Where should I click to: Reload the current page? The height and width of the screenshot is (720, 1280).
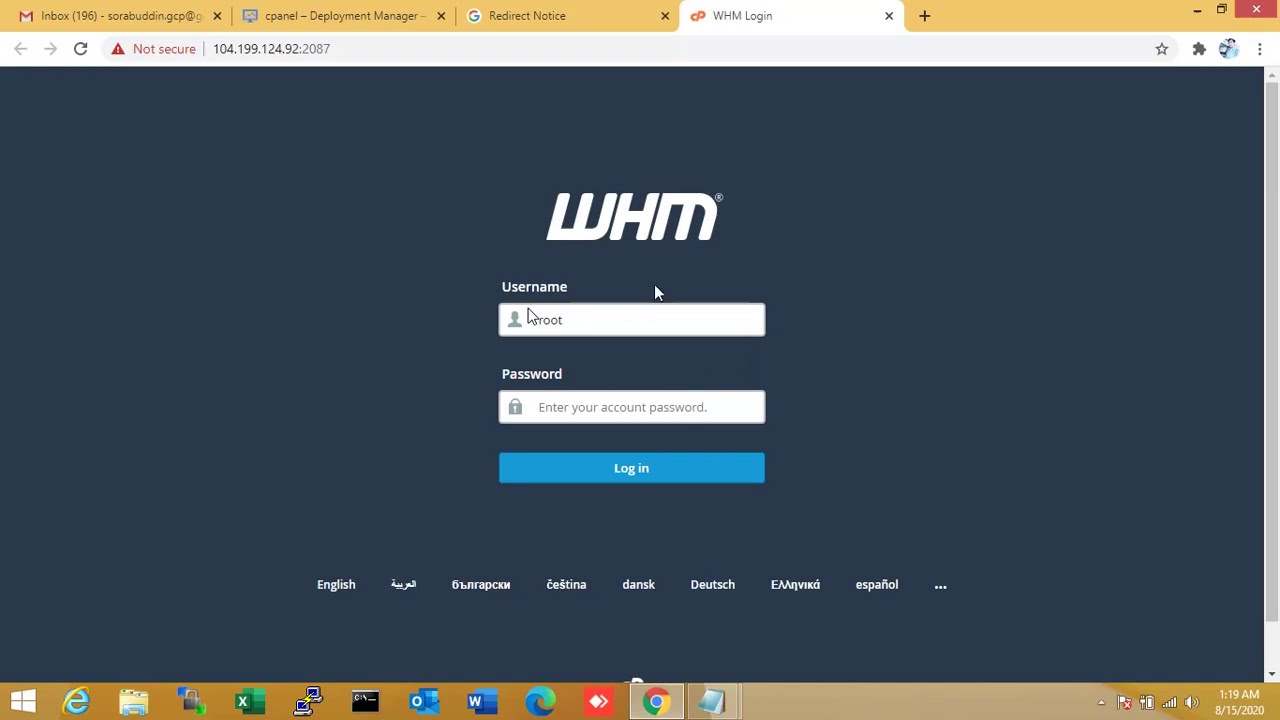pos(81,49)
